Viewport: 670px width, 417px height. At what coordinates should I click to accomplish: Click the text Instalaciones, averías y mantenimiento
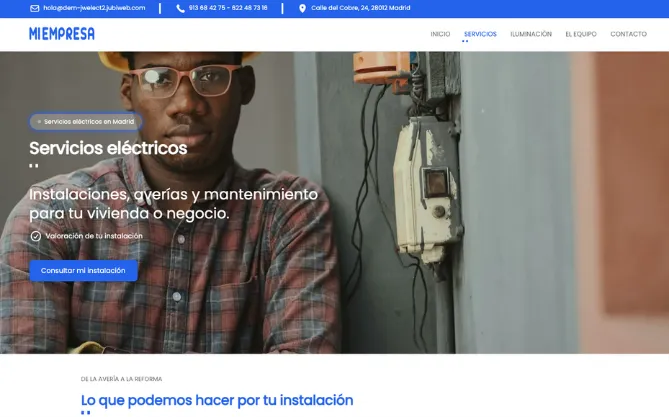pos(173,194)
